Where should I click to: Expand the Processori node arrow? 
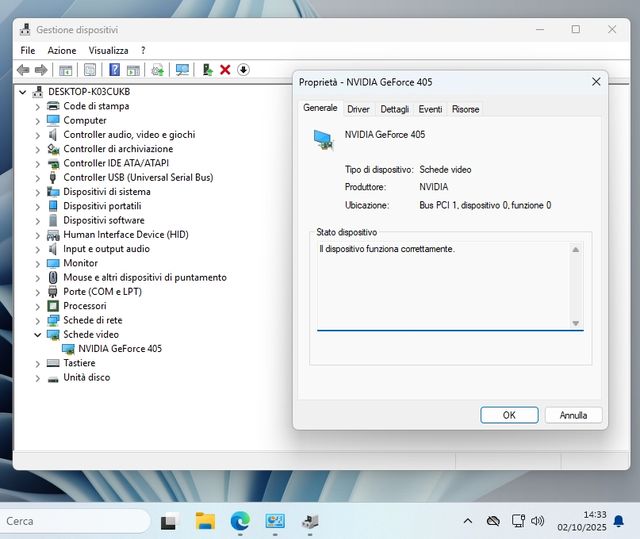[x=38, y=307]
